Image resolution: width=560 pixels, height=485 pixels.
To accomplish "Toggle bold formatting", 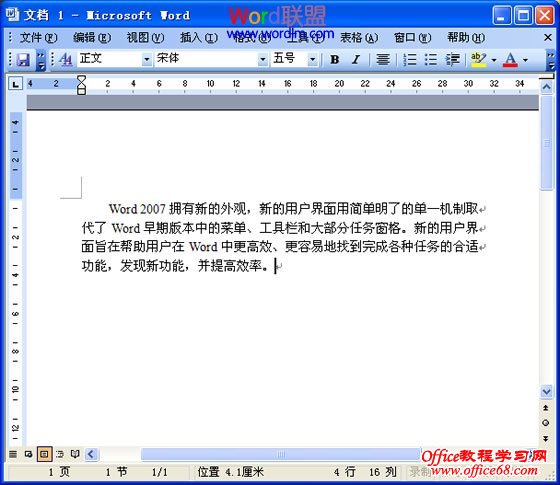I will (x=335, y=60).
